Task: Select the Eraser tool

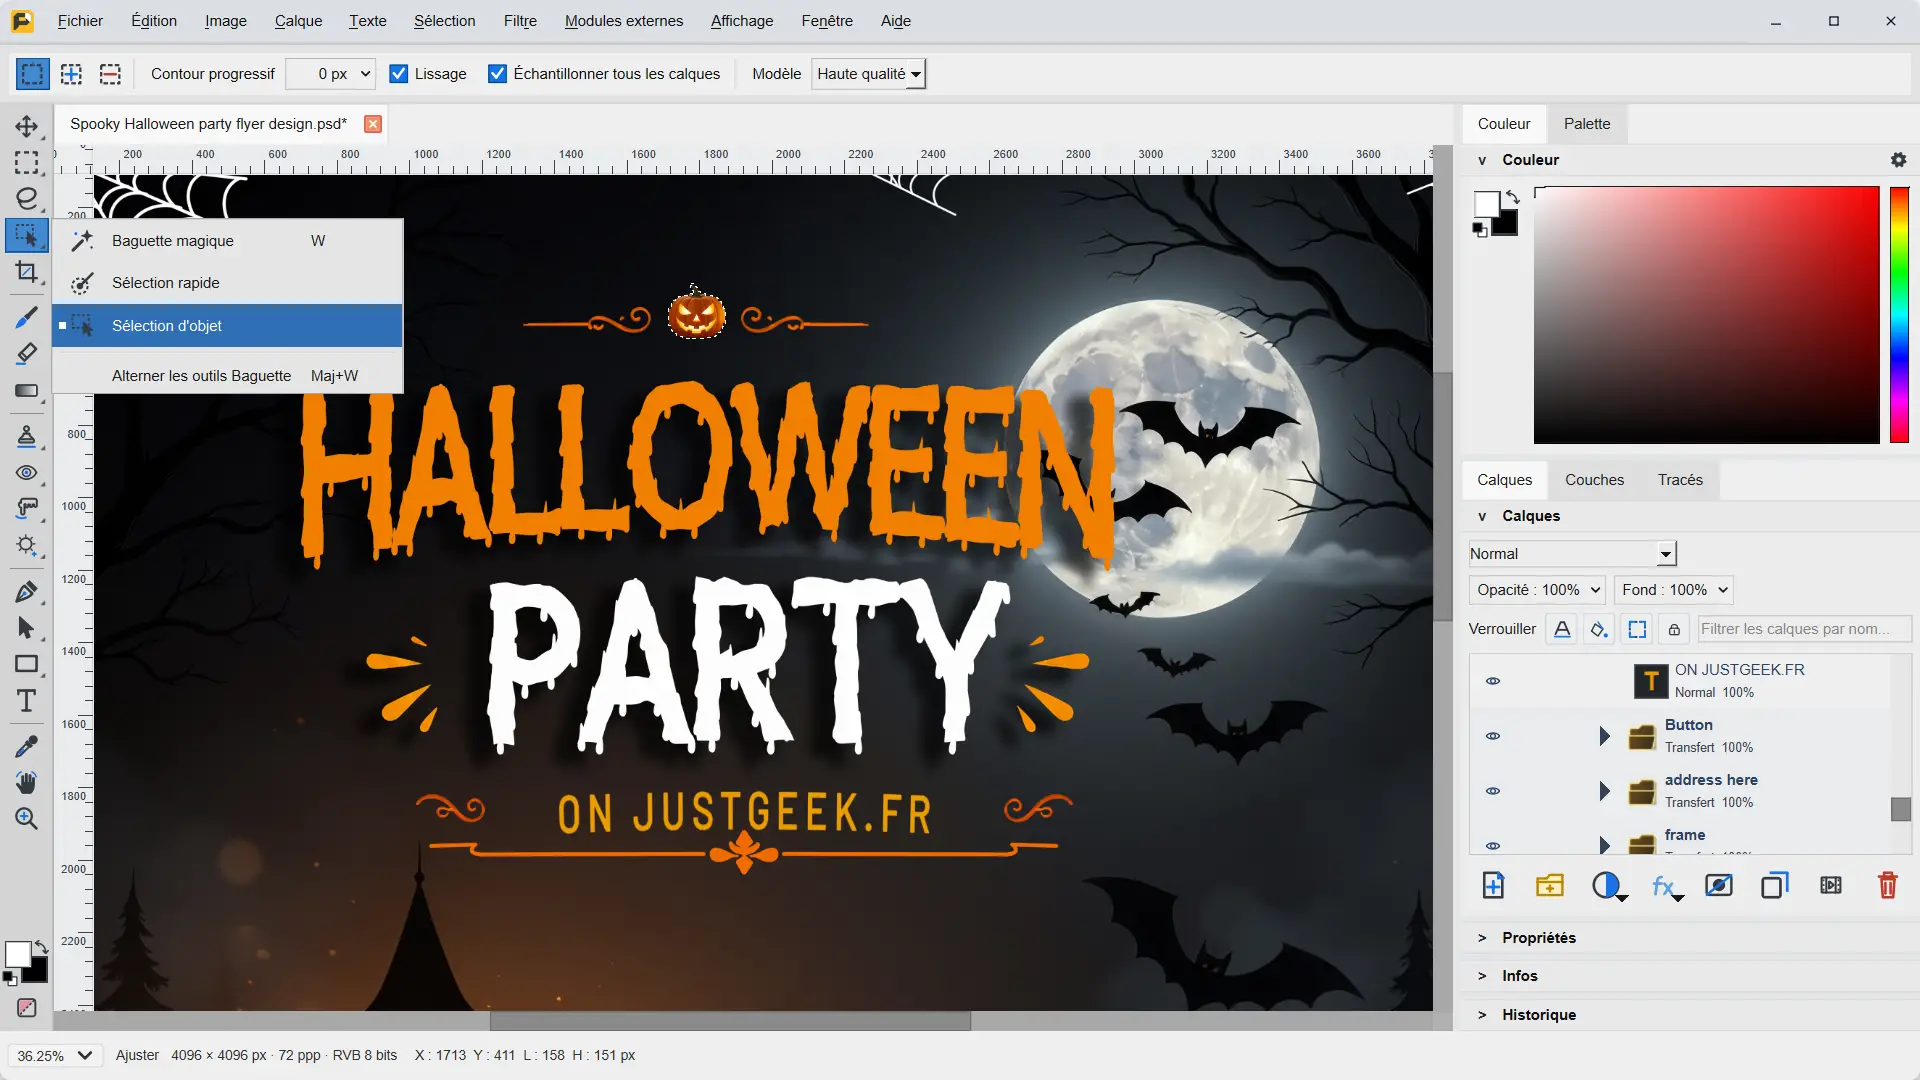Action: (x=27, y=353)
